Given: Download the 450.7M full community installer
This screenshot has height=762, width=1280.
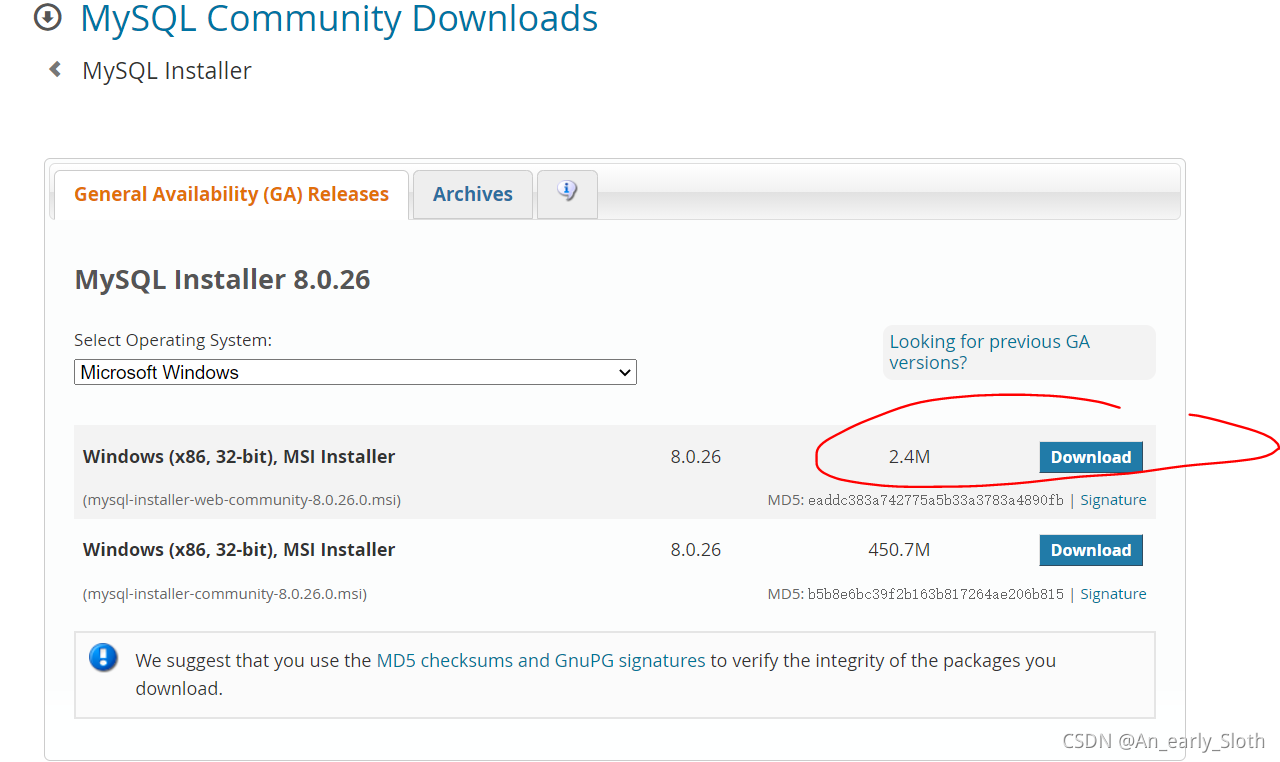Looking at the screenshot, I should coord(1091,550).
